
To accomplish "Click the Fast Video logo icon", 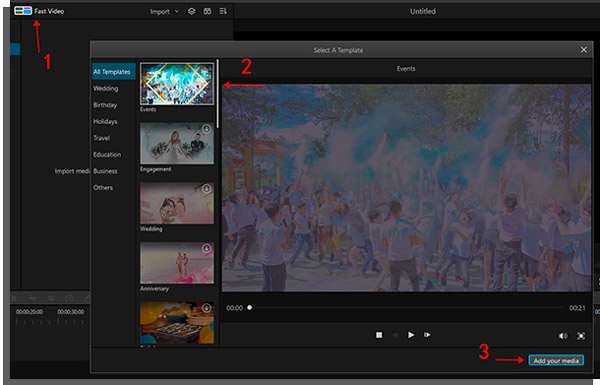I will point(23,11).
